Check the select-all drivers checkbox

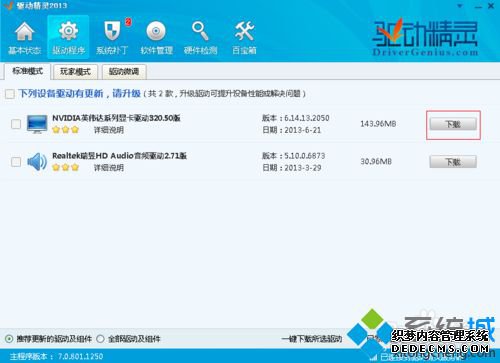[x=10, y=94]
